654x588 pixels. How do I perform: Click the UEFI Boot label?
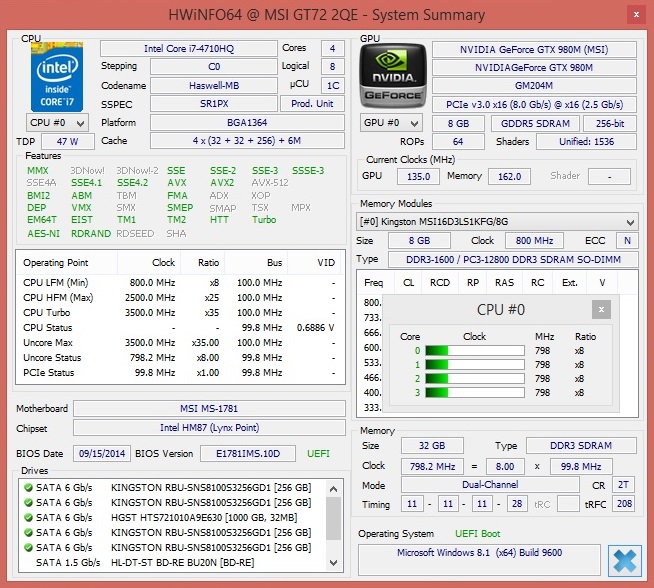point(478,534)
